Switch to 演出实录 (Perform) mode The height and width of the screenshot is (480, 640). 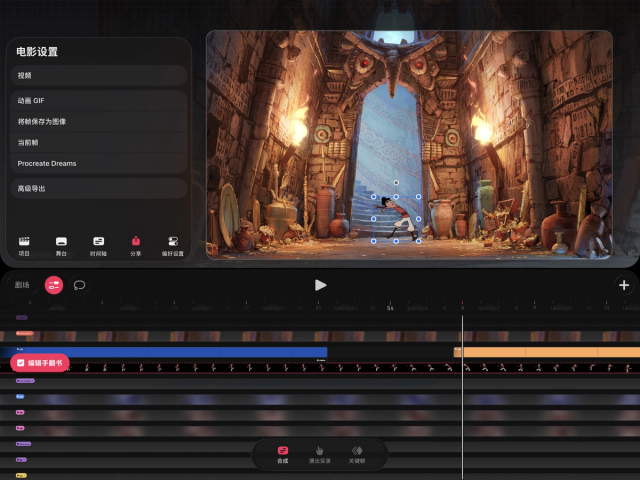pos(320,455)
